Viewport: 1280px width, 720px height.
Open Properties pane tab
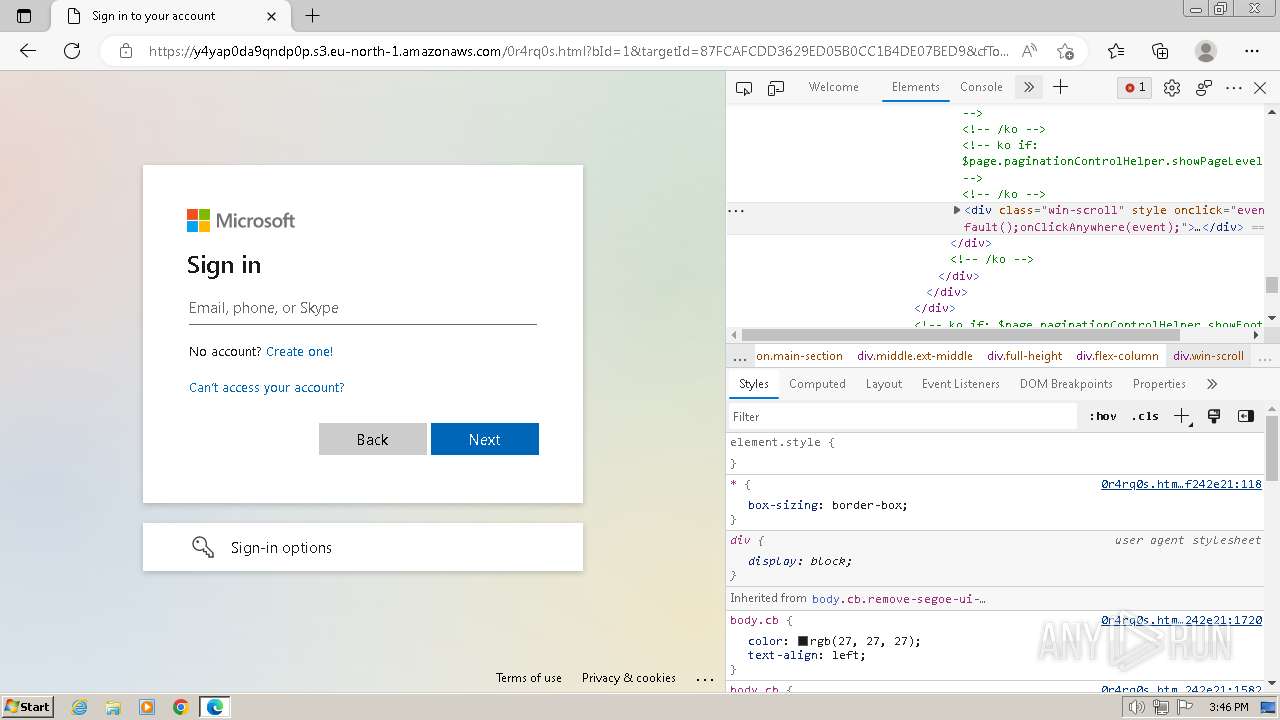(1159, 384)
